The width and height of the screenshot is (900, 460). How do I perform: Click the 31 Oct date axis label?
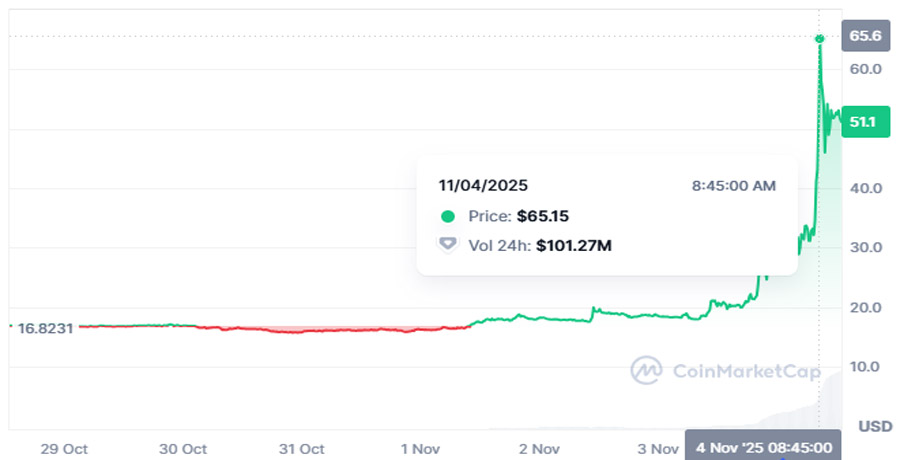tap(300, 448)
